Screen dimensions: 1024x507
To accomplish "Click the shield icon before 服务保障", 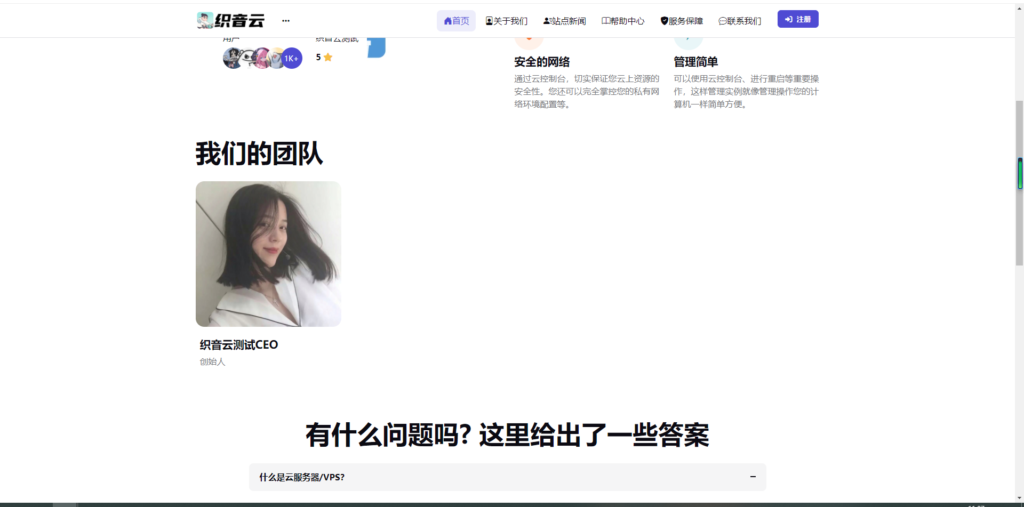I will pos(664,21).
